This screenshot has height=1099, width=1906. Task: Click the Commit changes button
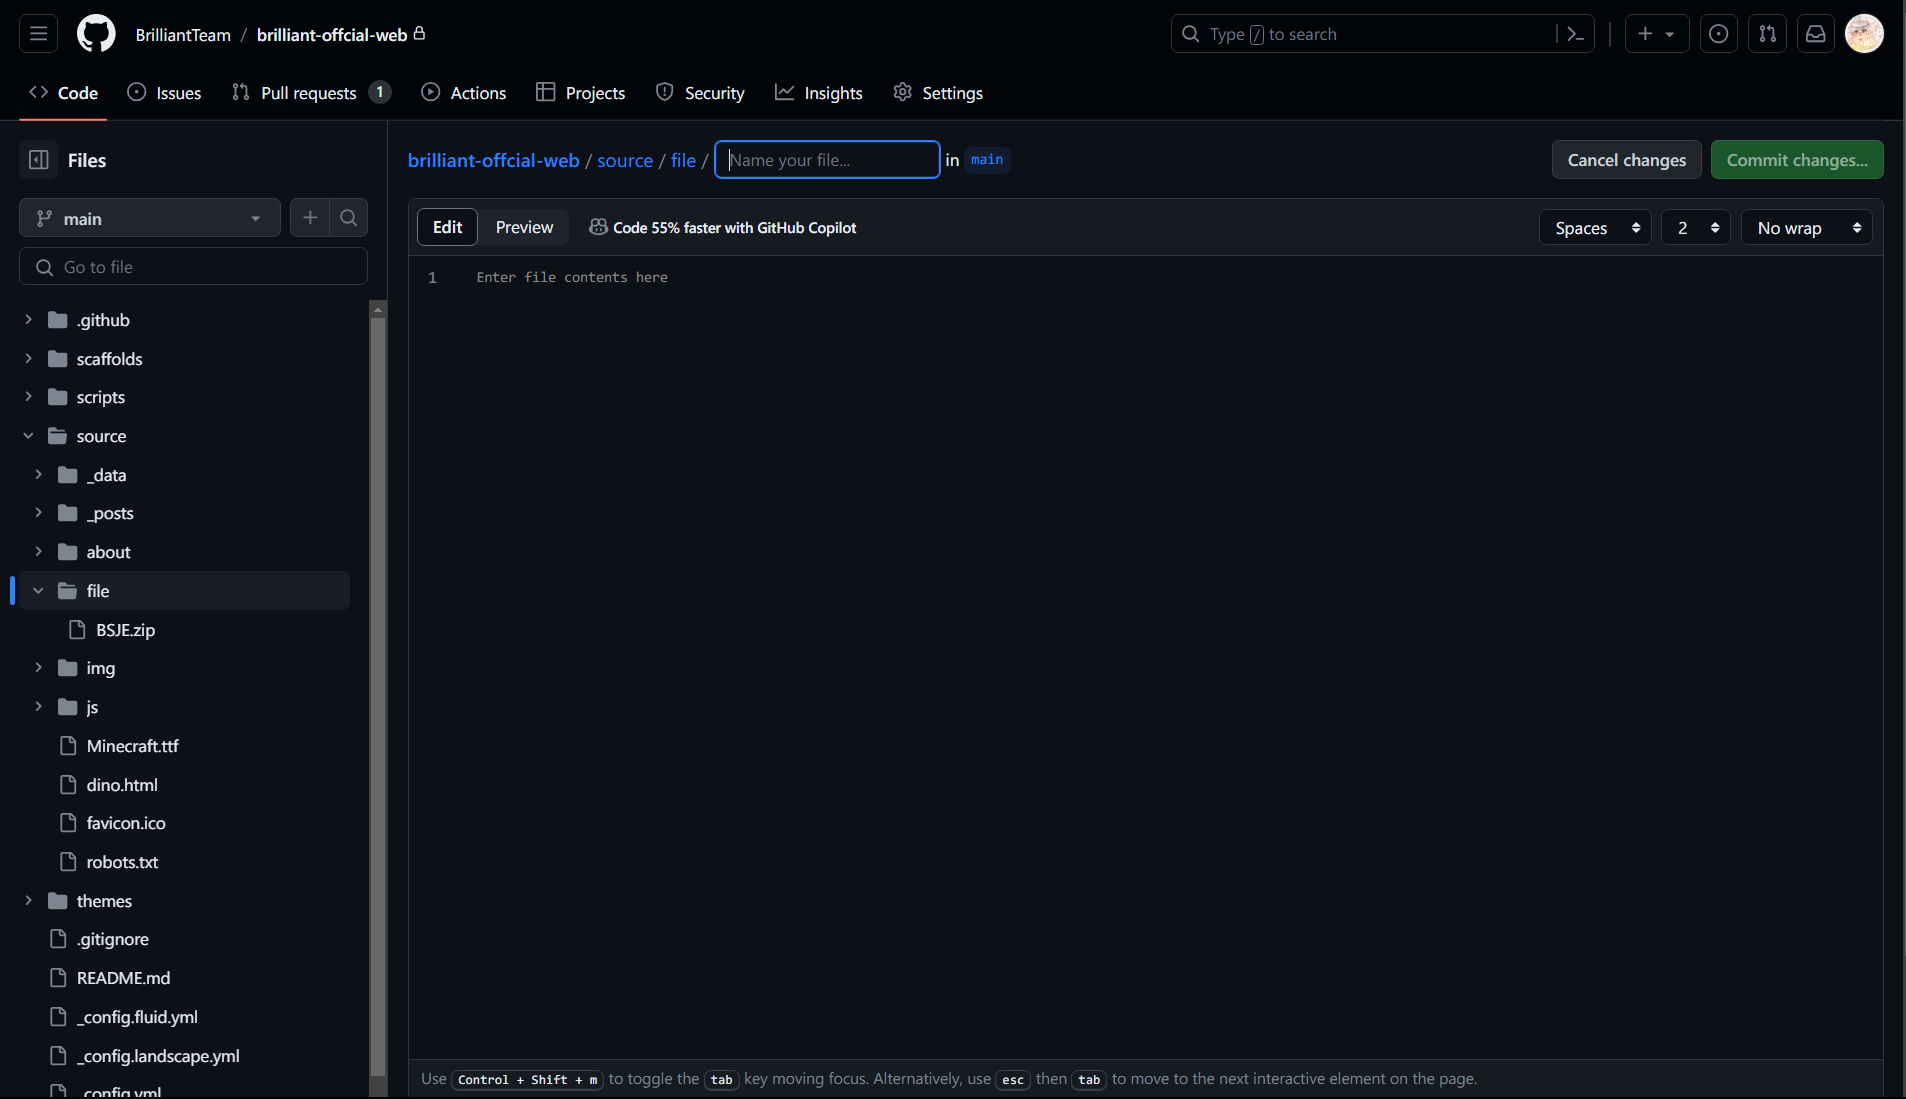click(x=1797, y=160)
